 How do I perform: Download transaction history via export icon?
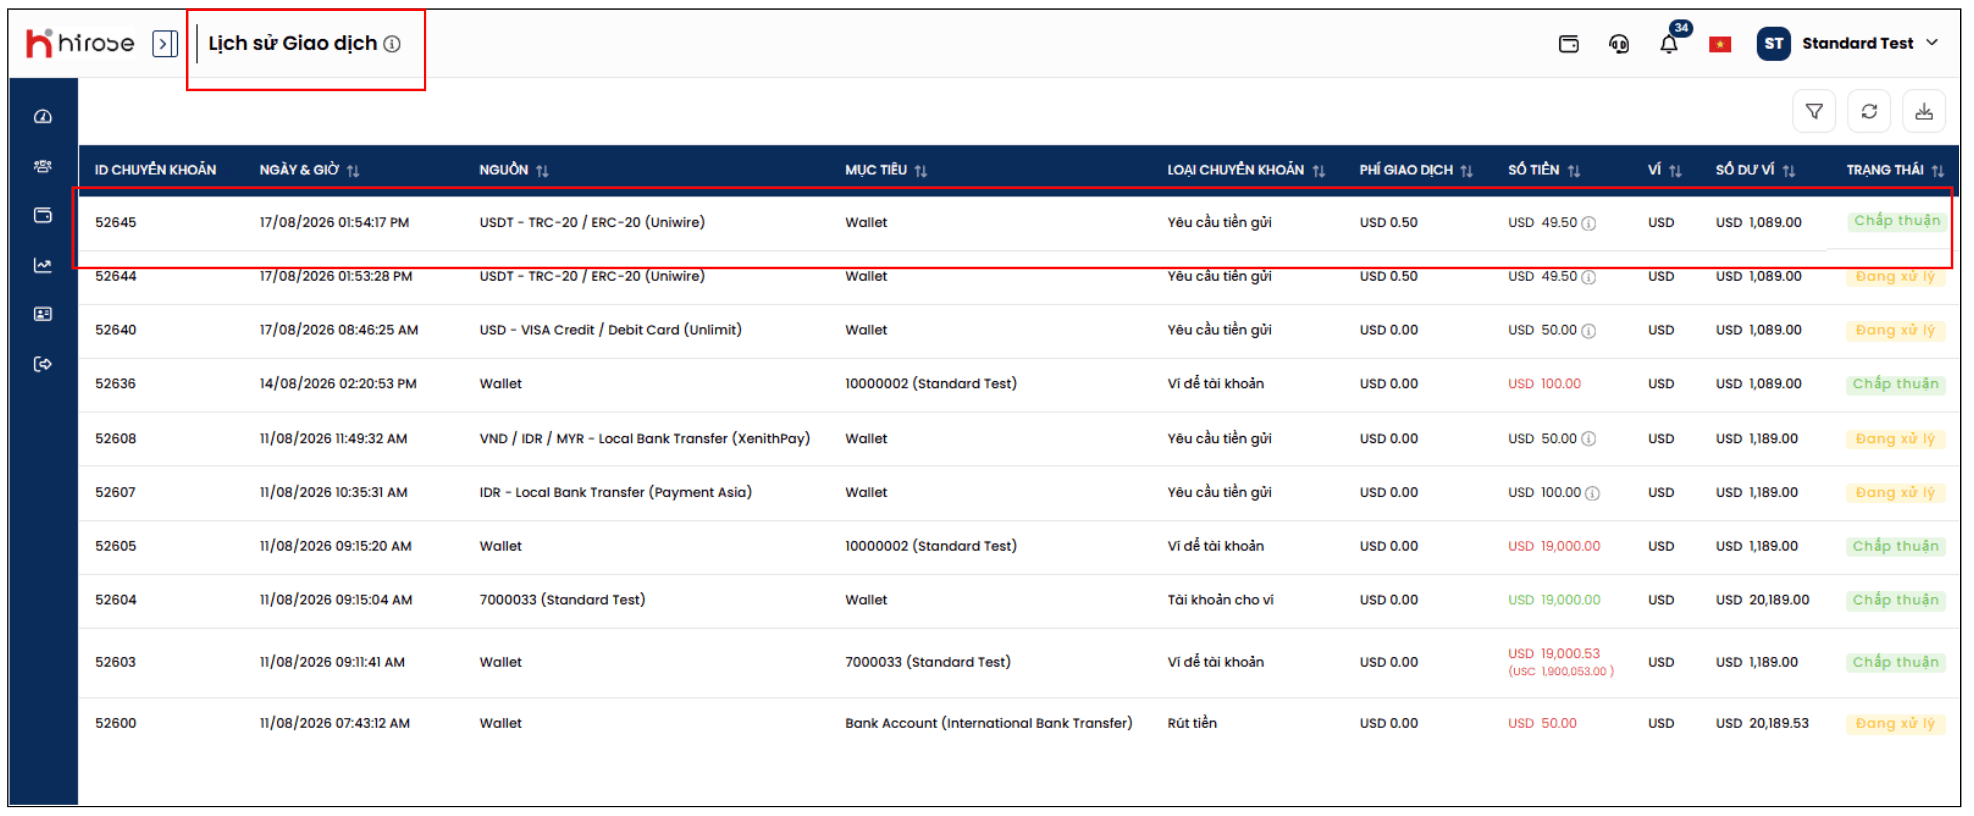click(1923, 112)
